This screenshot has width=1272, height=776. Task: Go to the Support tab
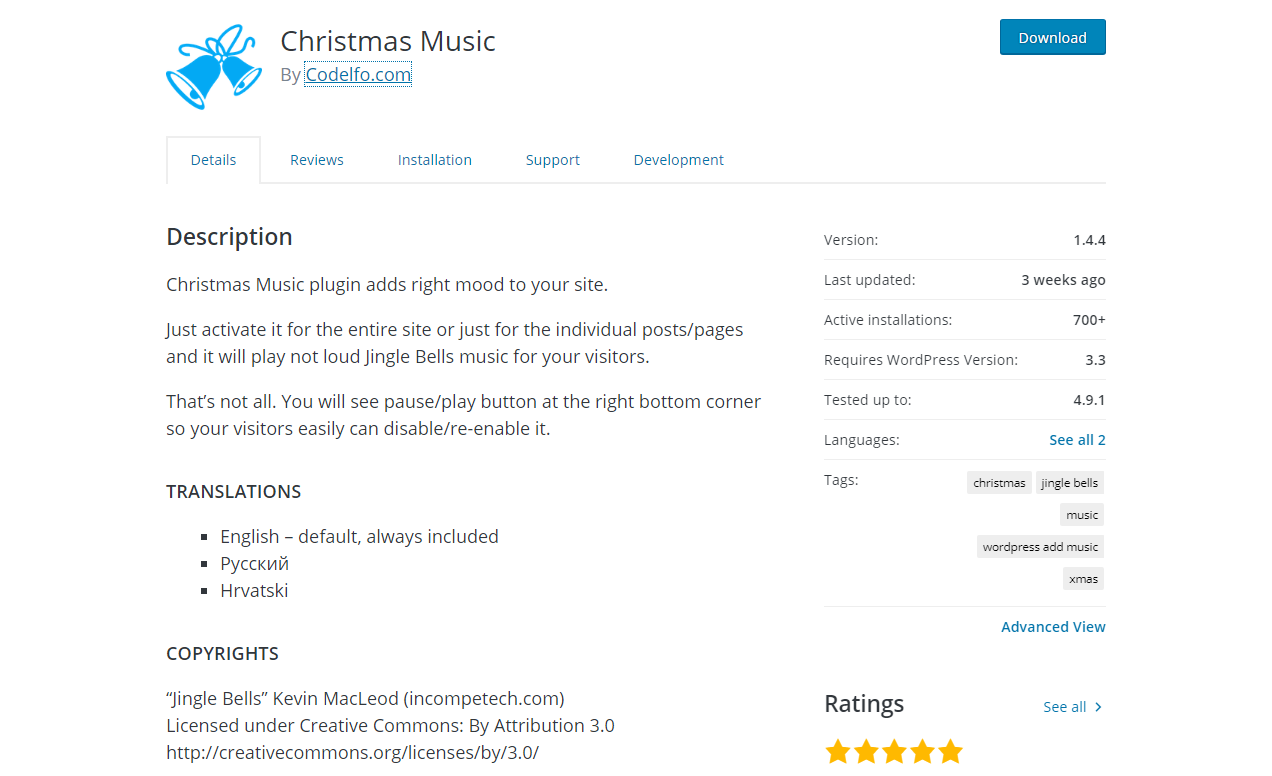click(x=553, y=160)
